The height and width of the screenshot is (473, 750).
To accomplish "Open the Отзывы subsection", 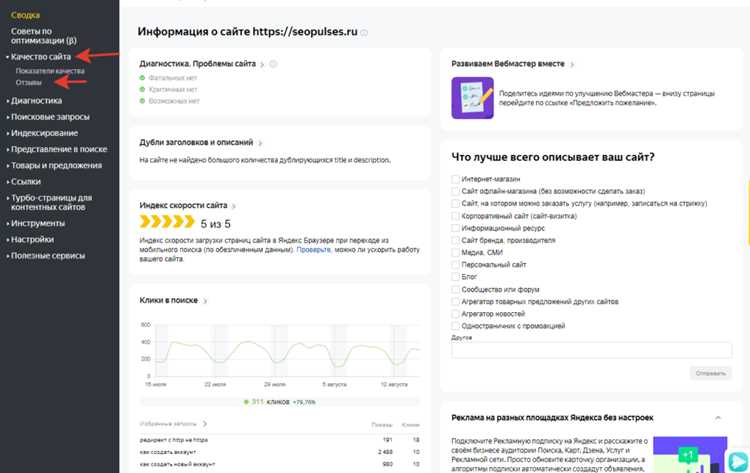I will 28,83.
